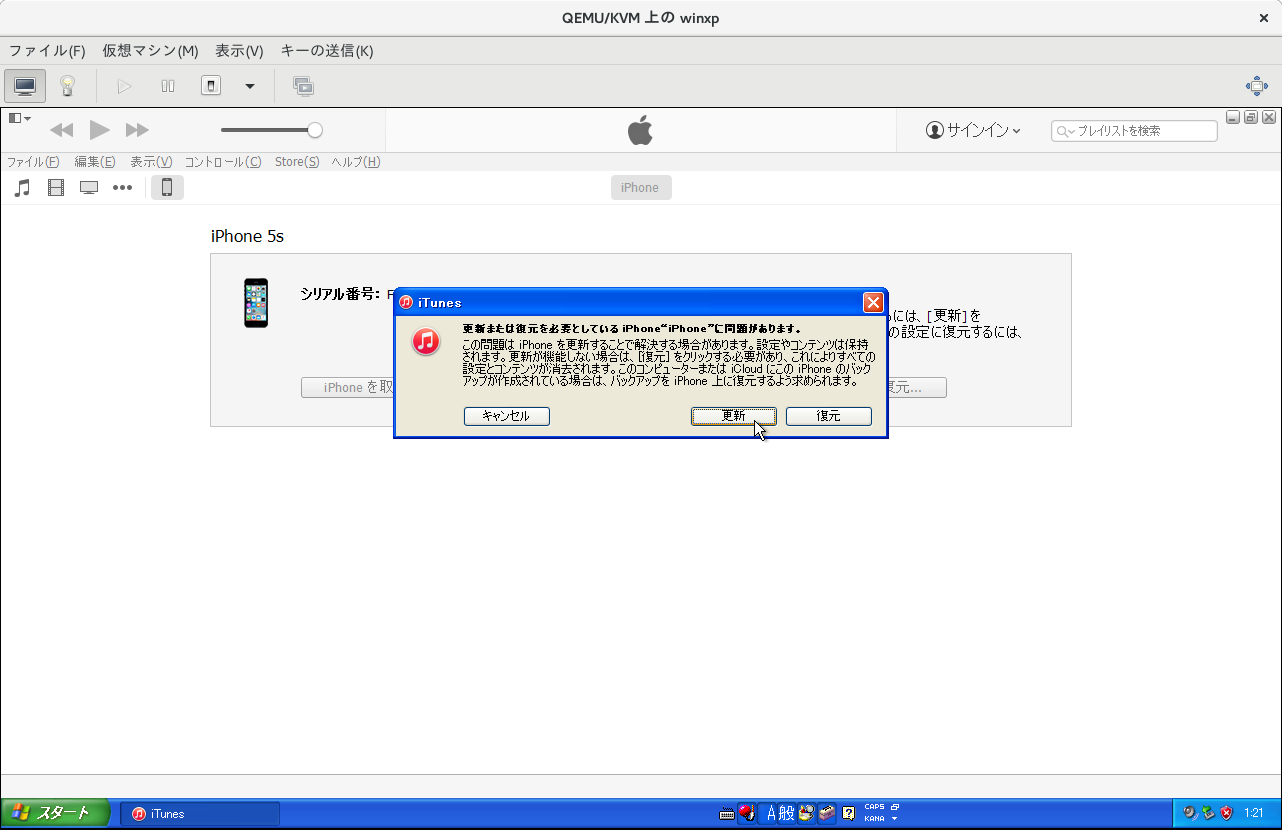This screenshot has height=830, width=1282.
Task: Click the iTunes rewind button
Action: coord(62,130)
